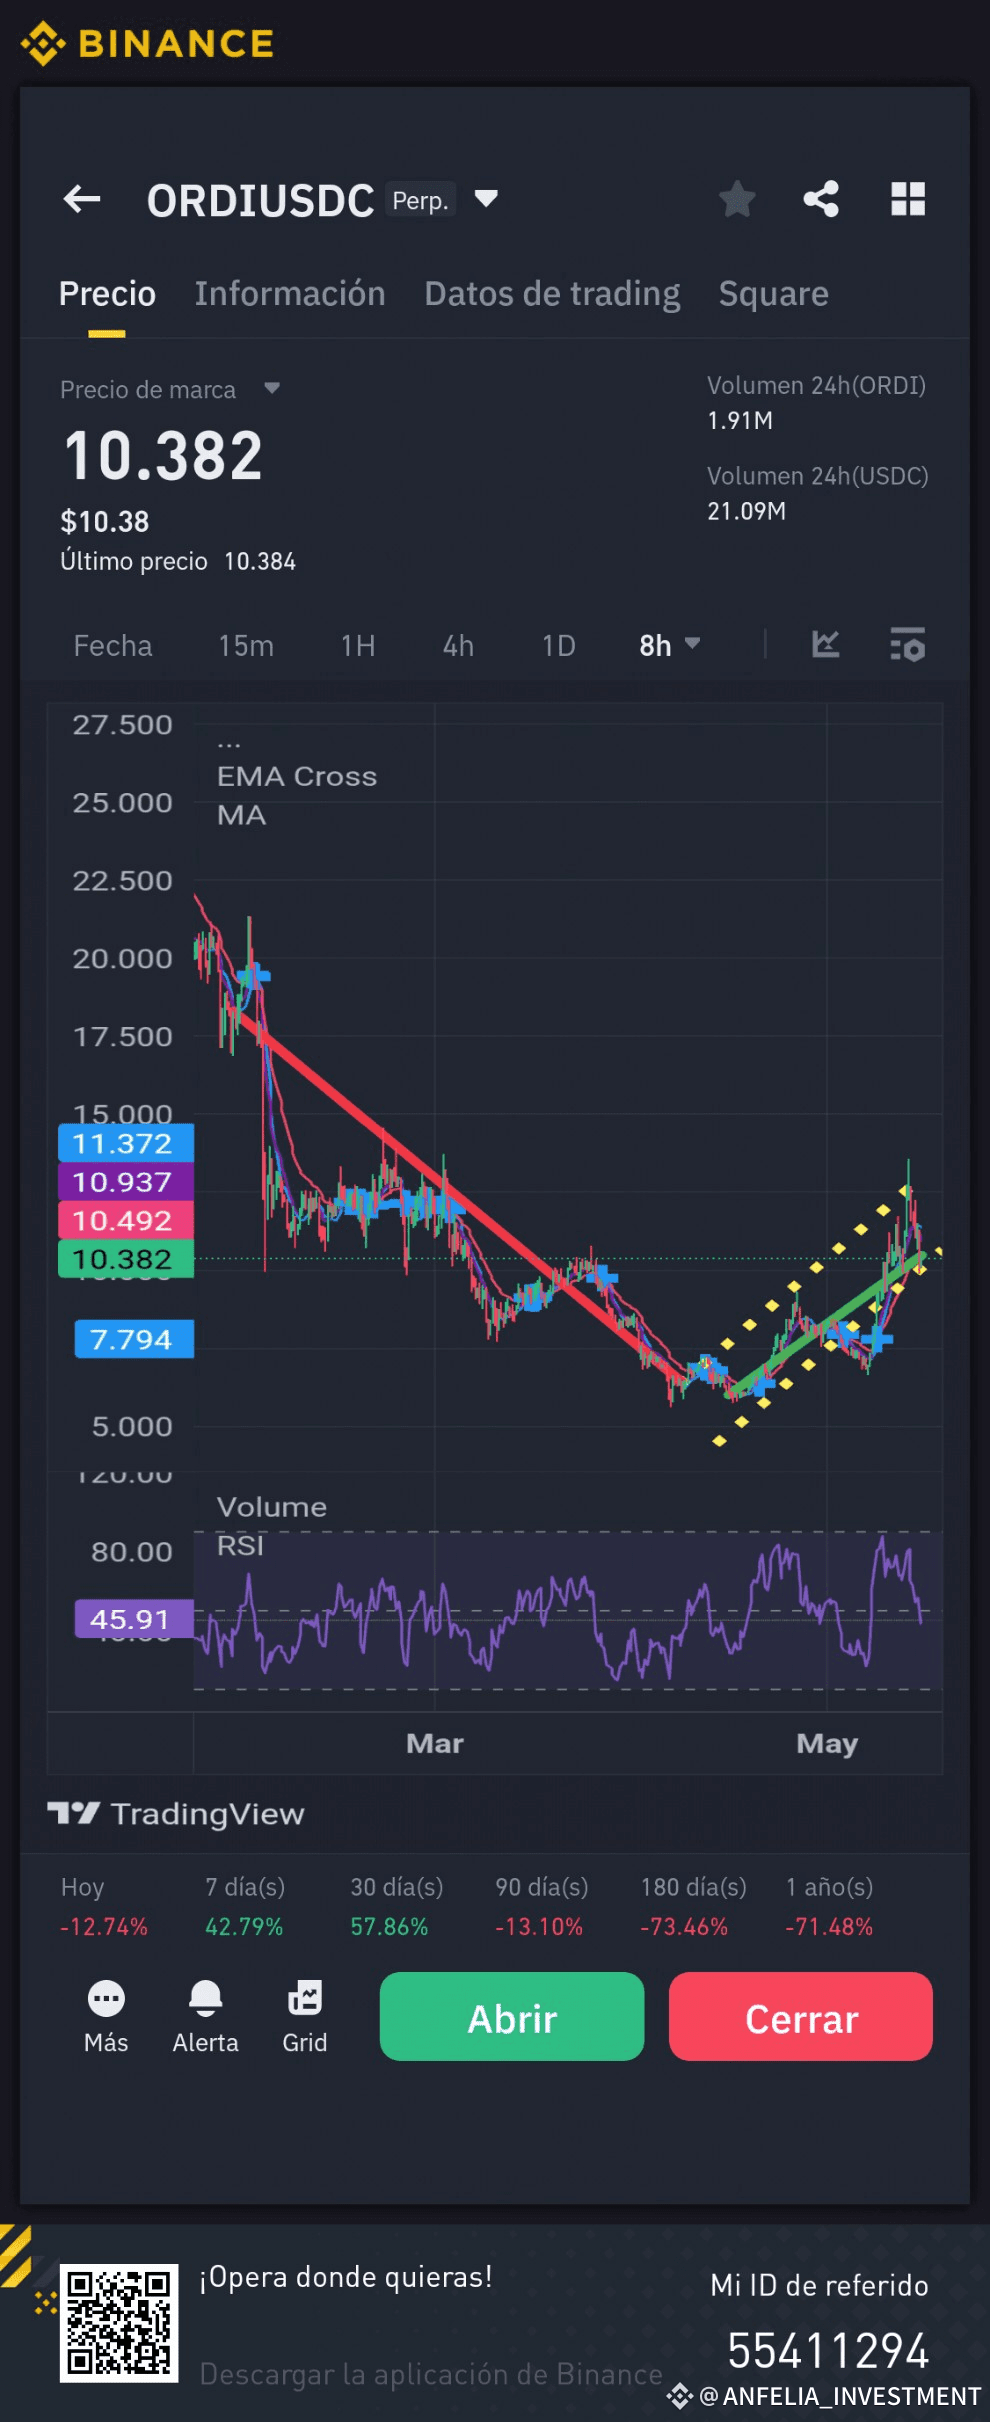
Task: Select the RSI indicator label
Action: pyautogui.click(x=241, y=1546)
